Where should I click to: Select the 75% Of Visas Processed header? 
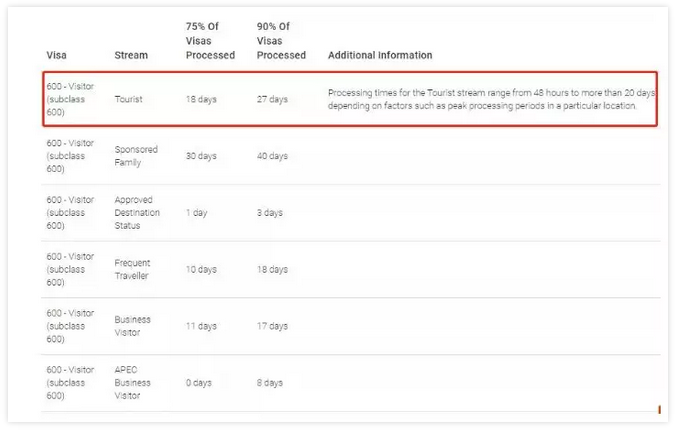210,40
